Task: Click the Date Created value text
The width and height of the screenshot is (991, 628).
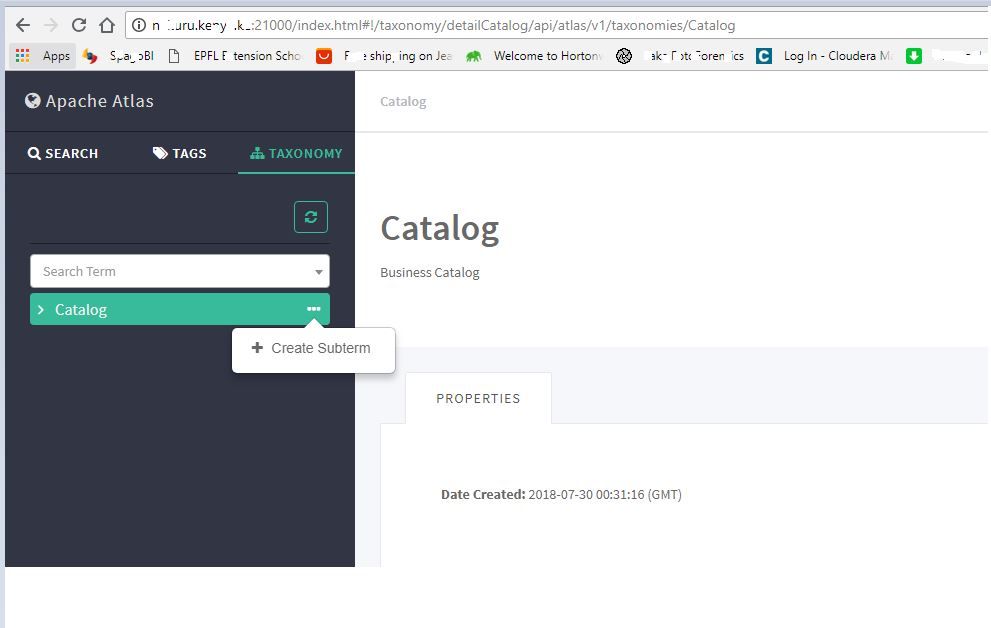Action: pyautogui.click(x=605, y=494)
